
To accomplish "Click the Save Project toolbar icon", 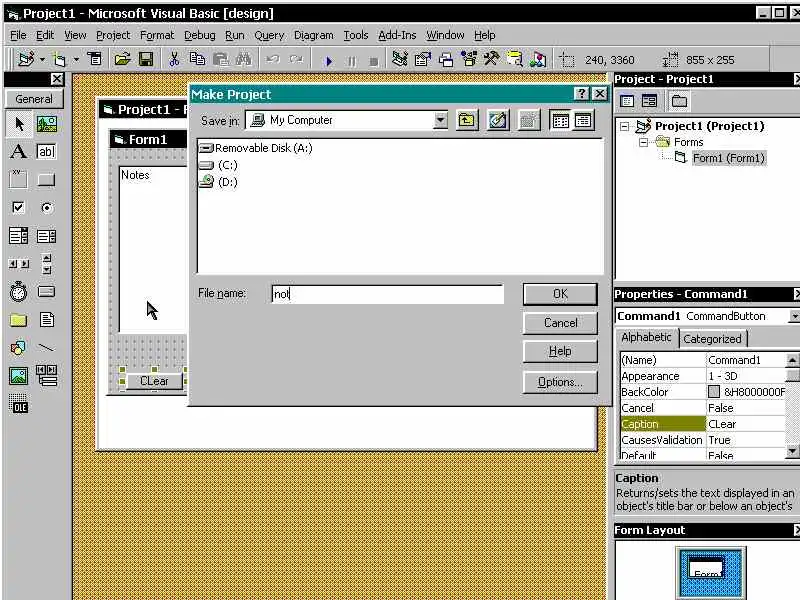I will point(146,60).
